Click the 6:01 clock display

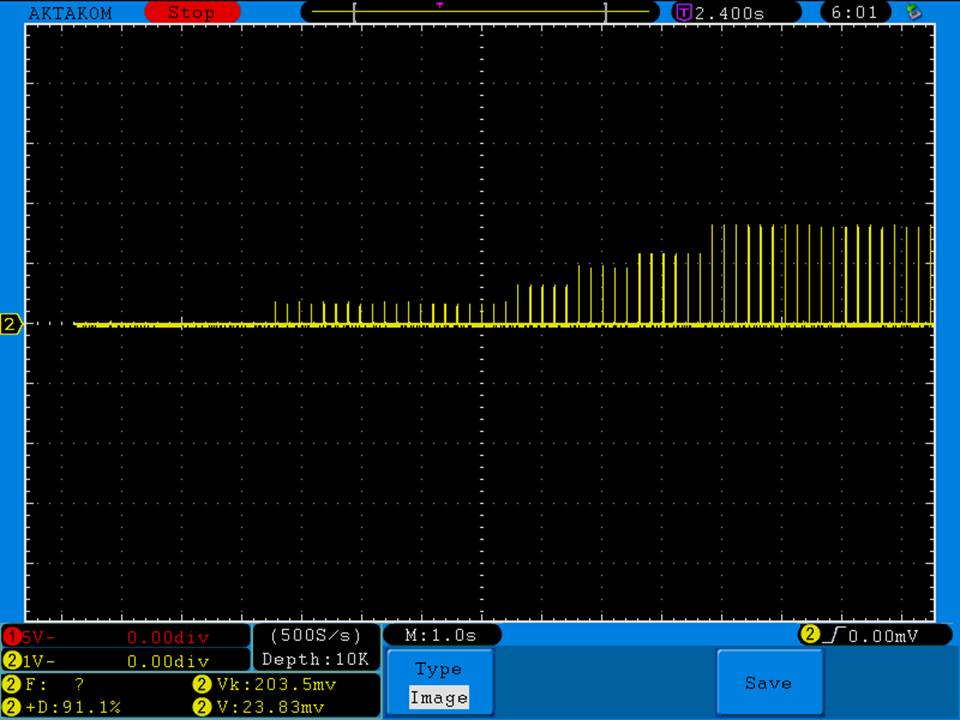(x=854, y=13)
